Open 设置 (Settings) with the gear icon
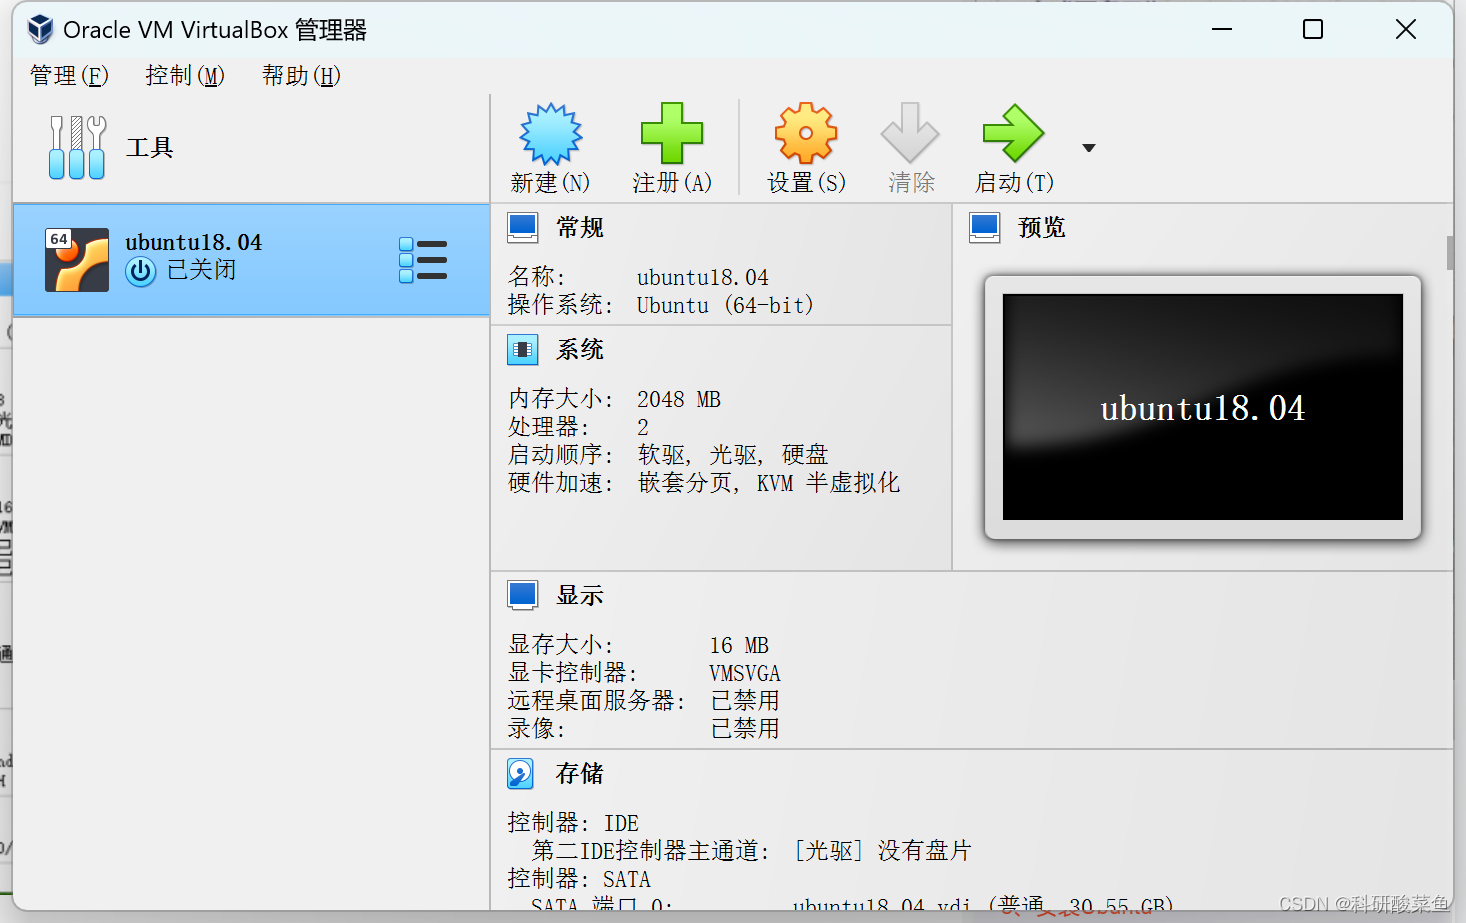This screenshot has height=923, width=1466. click(x=806, y=133)
